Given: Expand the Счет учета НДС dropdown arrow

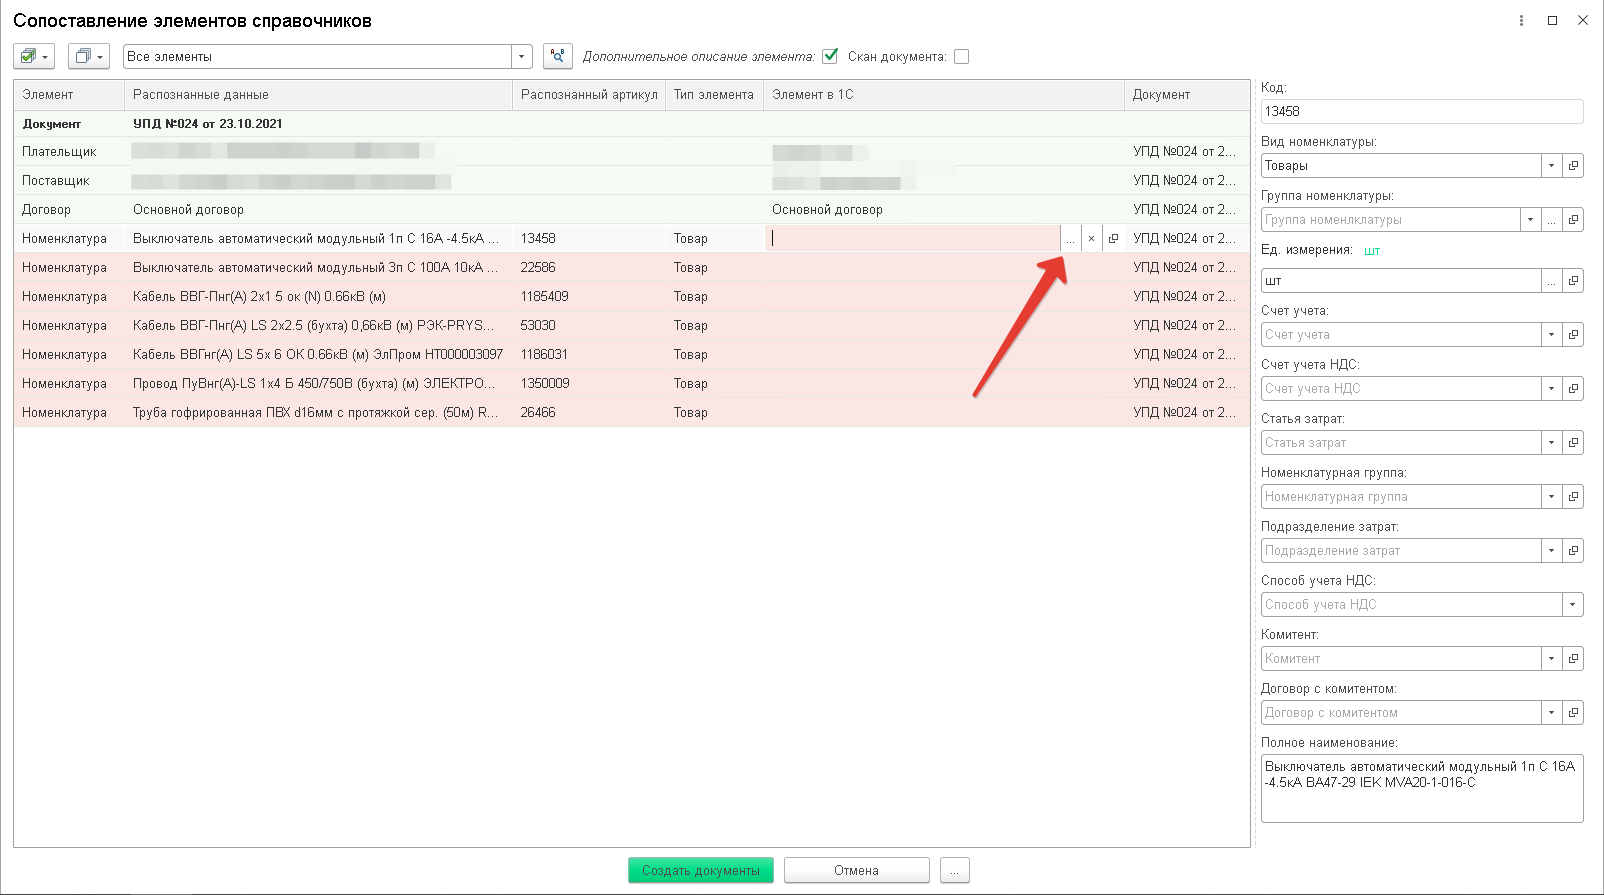Looking at the screenshot, I should pyautogui.click(x=1552, y=389).
